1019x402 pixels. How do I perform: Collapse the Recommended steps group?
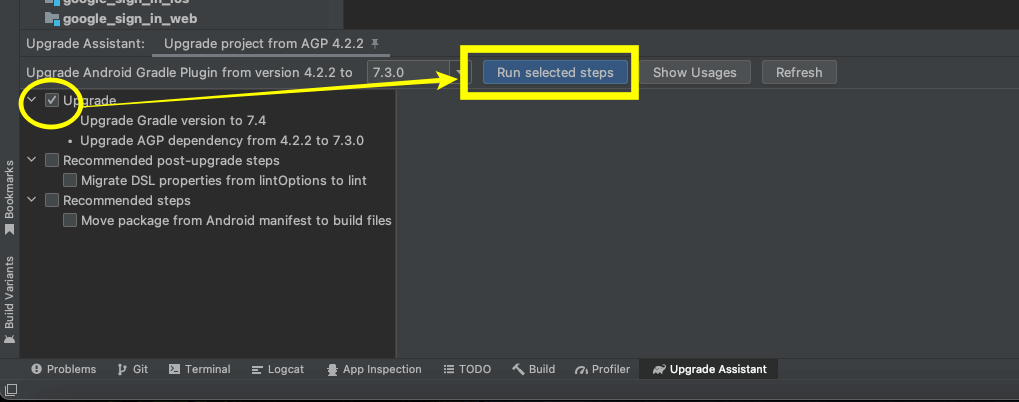(31, 200)
